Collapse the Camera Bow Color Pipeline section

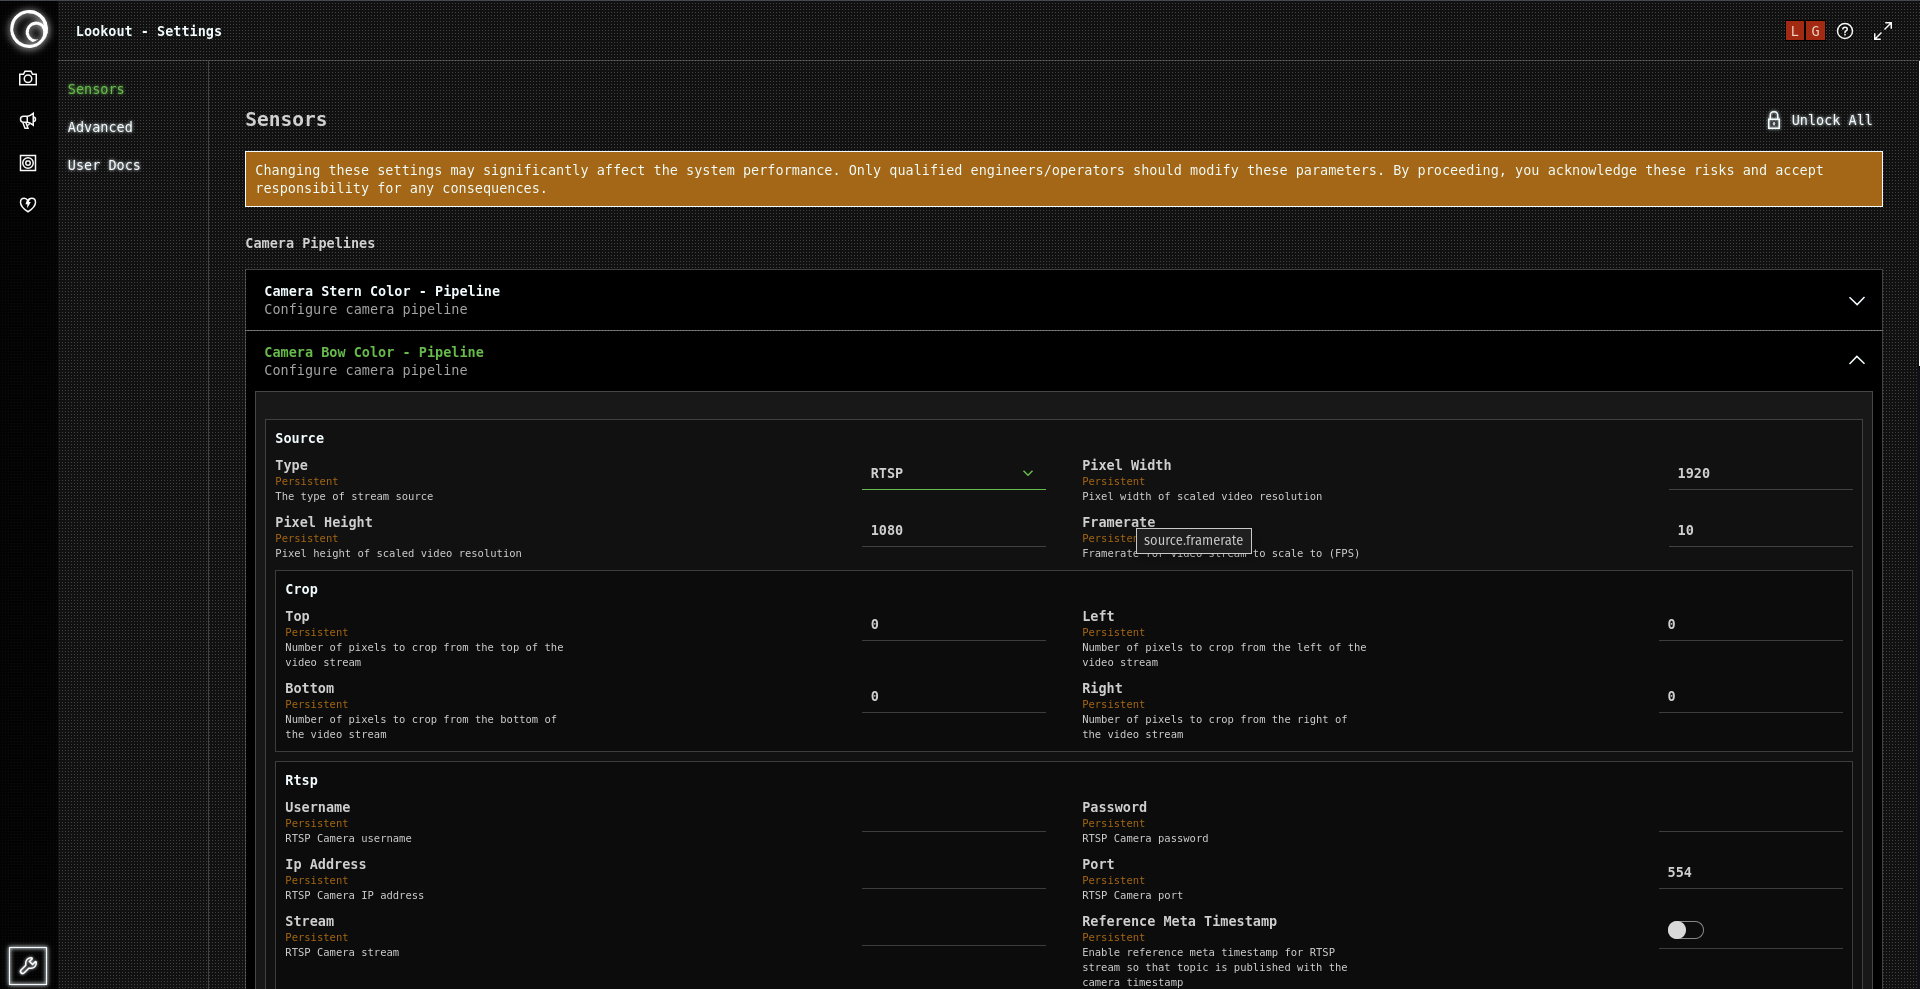tap(1858, 360)
